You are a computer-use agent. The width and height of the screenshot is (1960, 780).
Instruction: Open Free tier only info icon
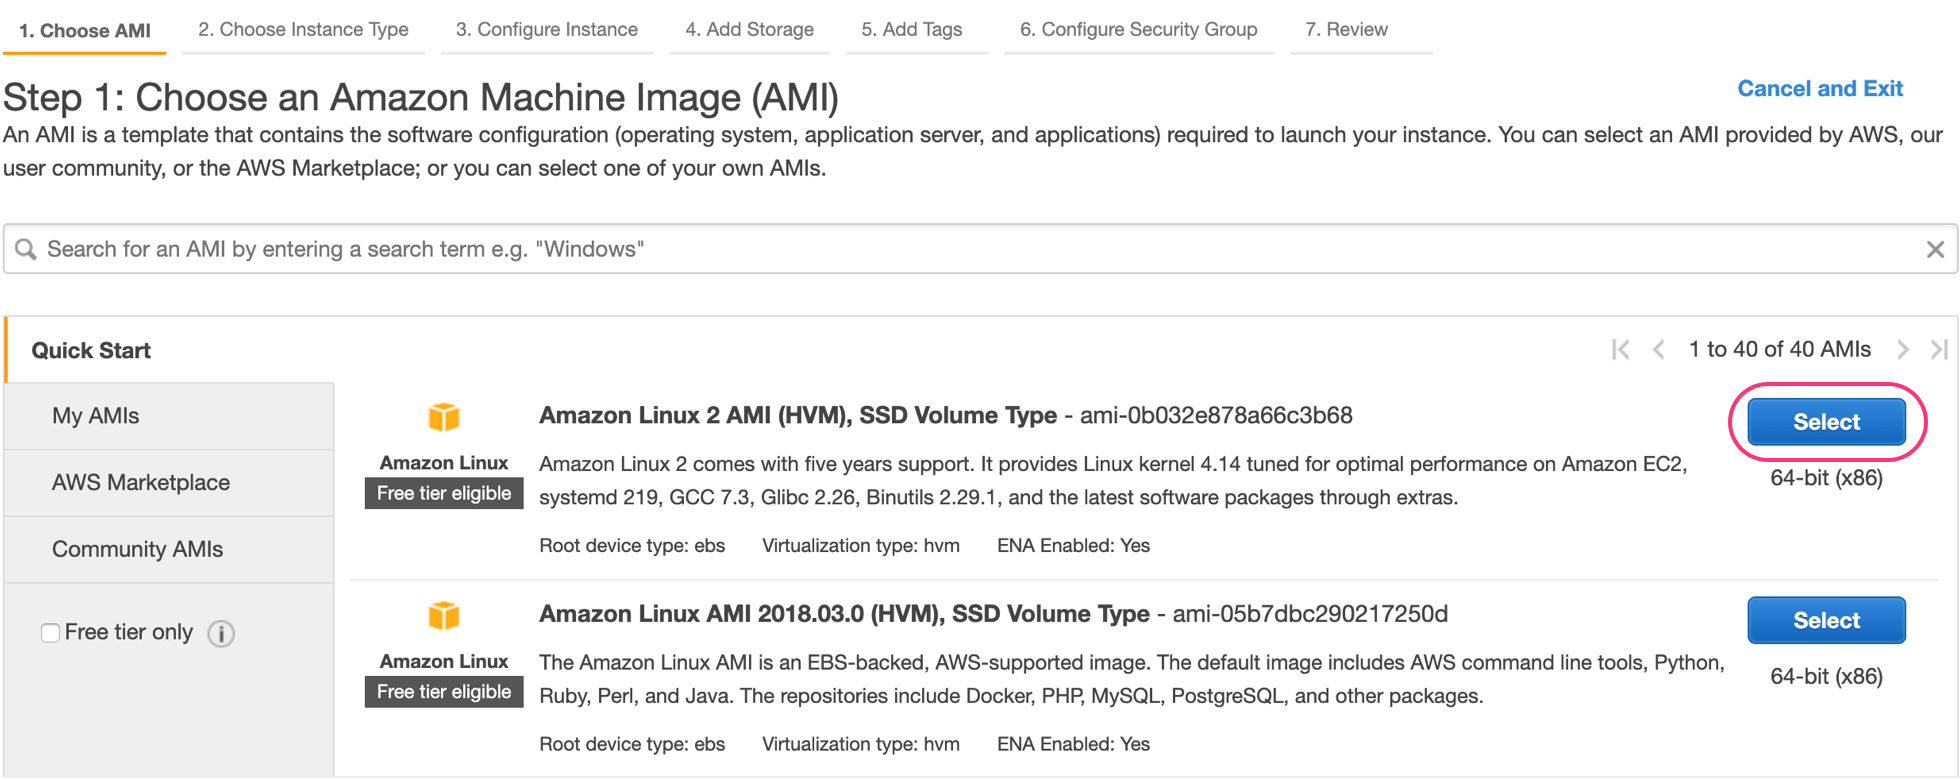(221, 633)
